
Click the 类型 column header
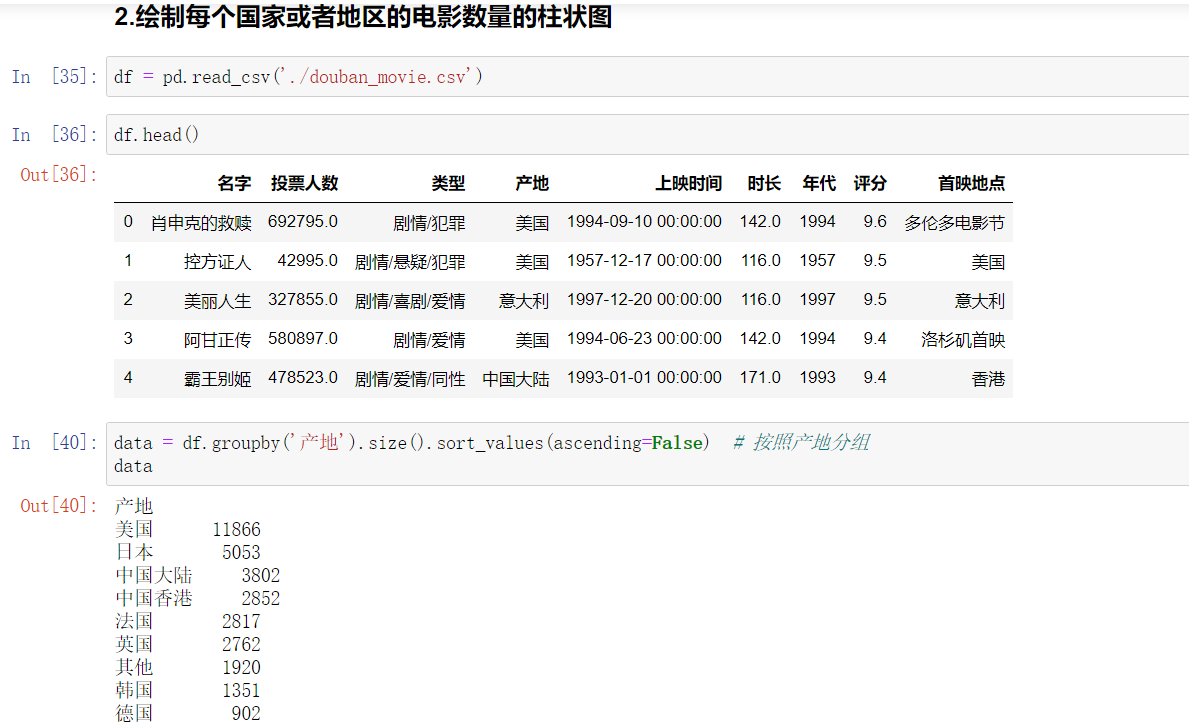(448, 183)
